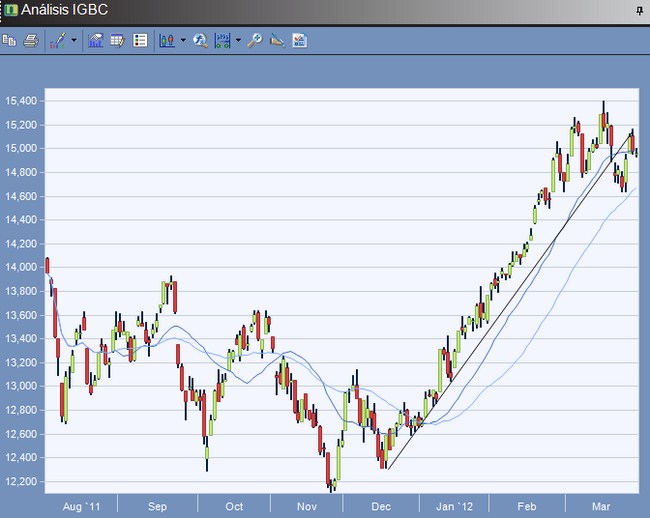Toggle the panel pin icon

(639, 10)
